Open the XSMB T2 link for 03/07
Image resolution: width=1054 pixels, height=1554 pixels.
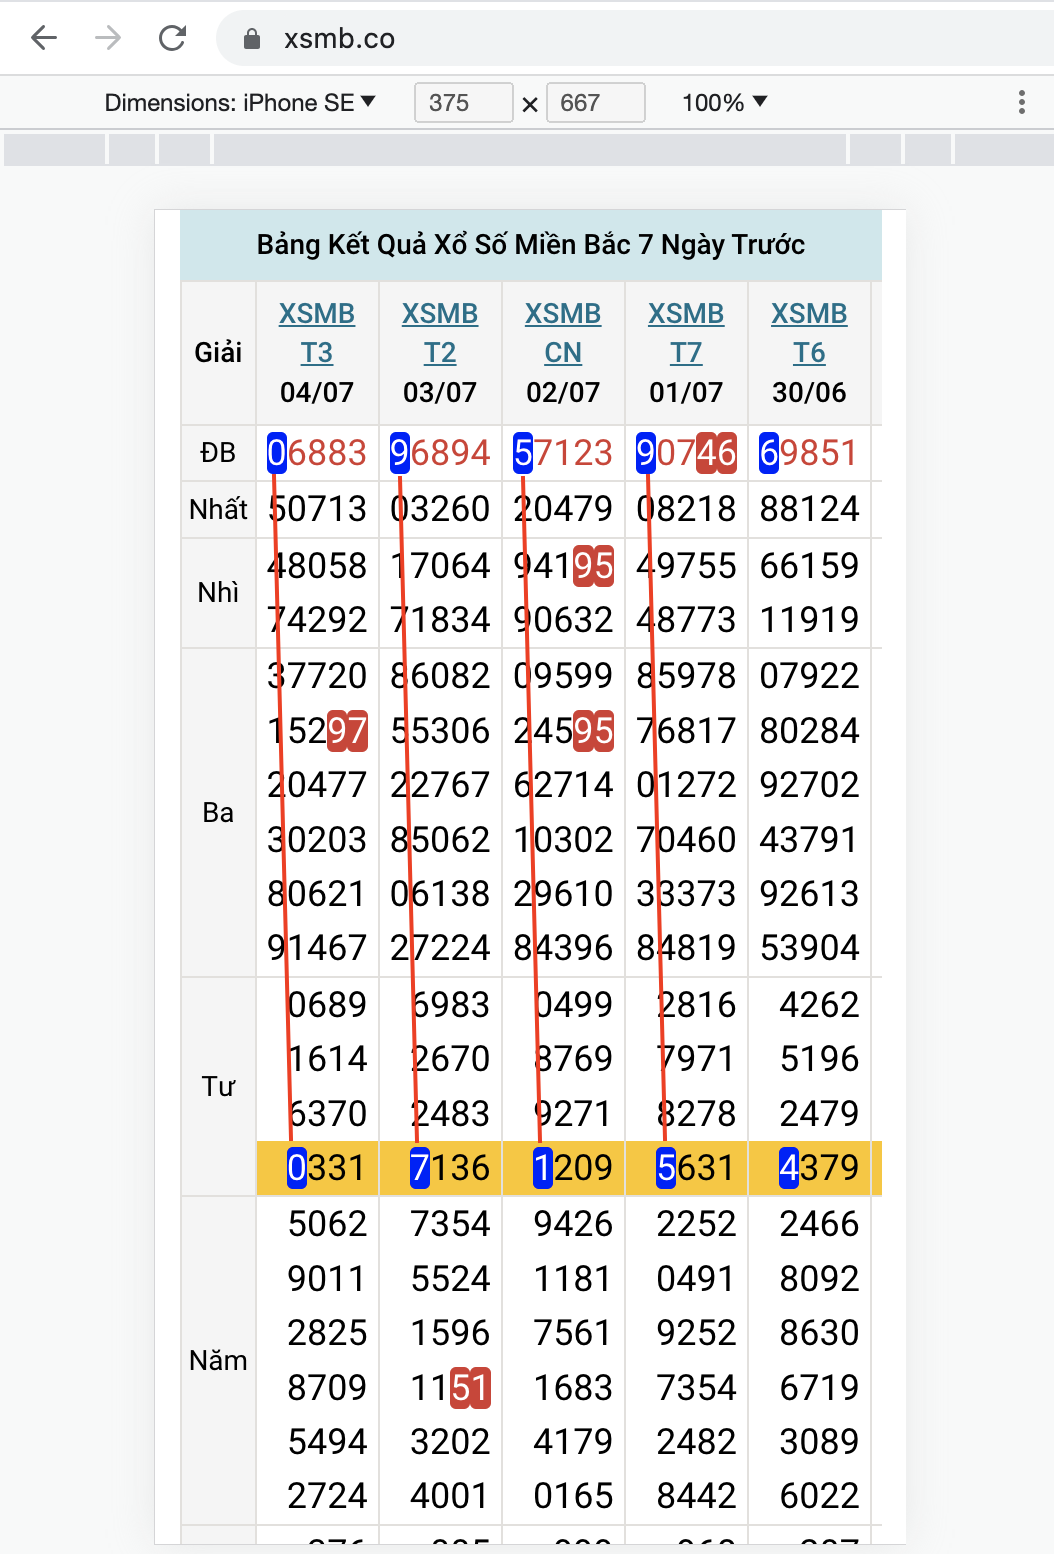click(440, 333)
